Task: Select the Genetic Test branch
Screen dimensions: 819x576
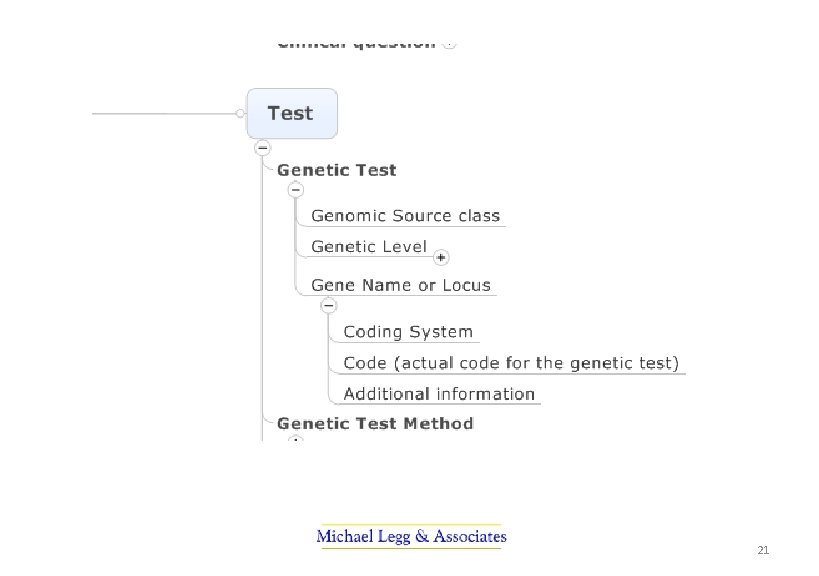Action: [336, 170]
